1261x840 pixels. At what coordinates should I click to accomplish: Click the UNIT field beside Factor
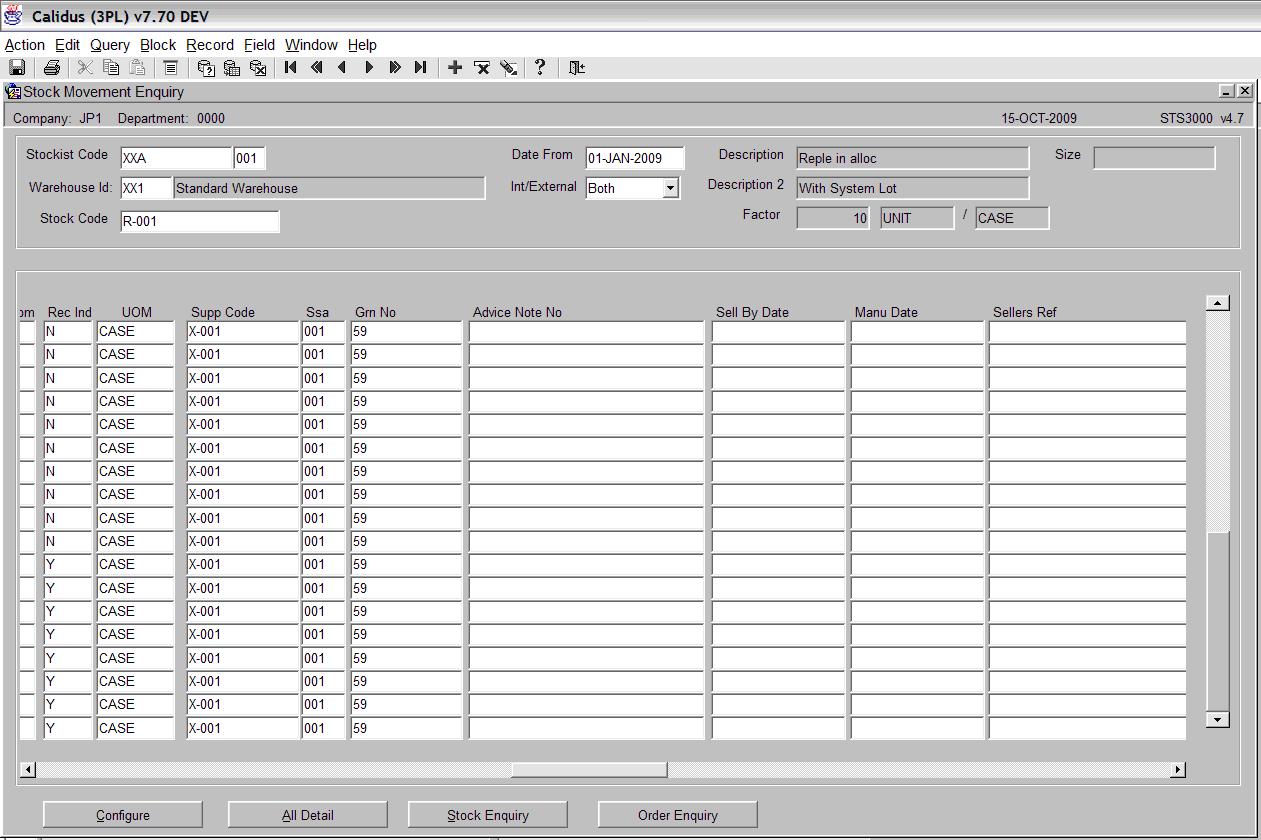click(x=917, y=218)
